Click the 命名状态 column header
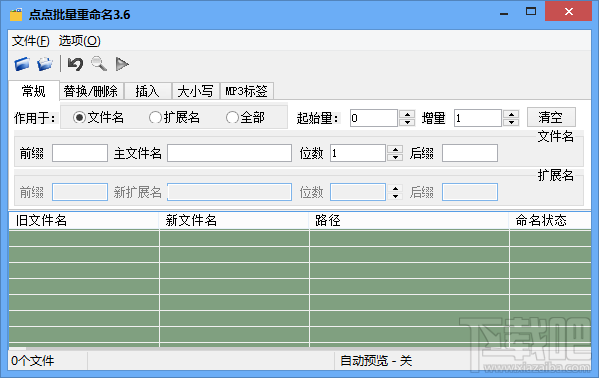The width and height of the screenshot is (599, 378). pos(550,221)
